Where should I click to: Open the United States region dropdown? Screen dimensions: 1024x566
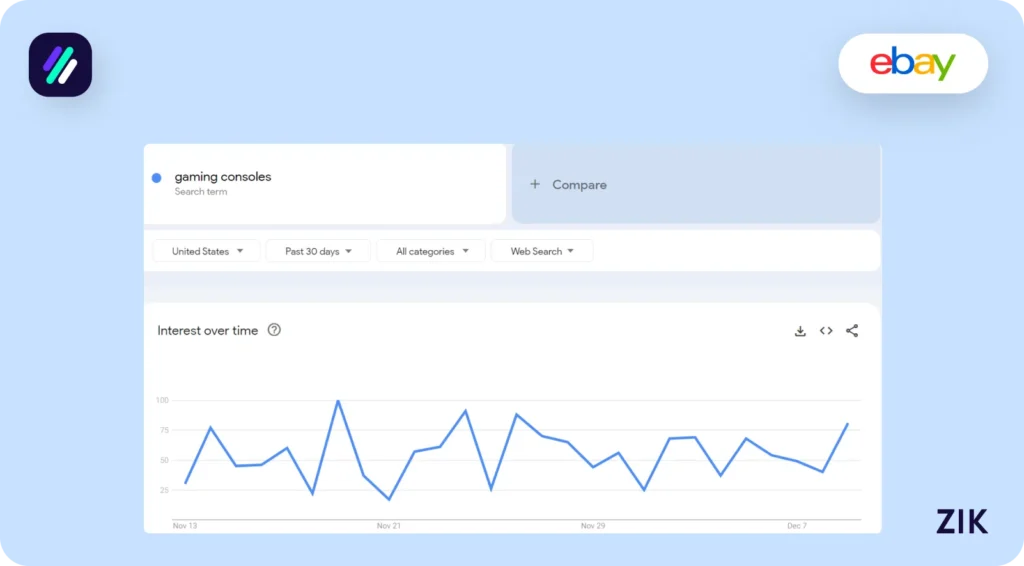206,251
